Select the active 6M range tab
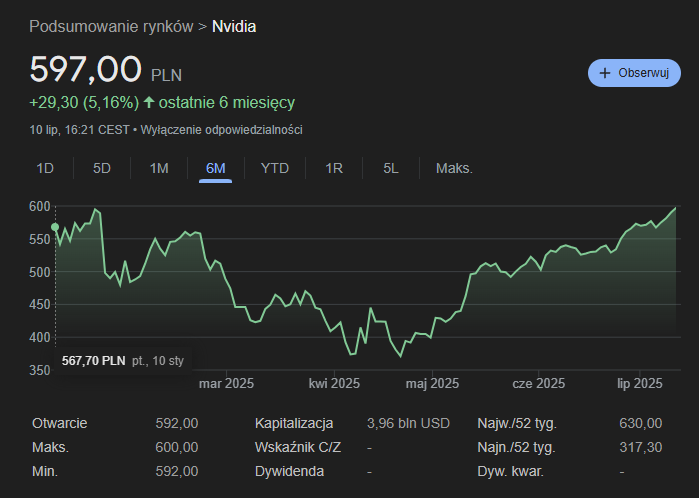 [215, 168]
